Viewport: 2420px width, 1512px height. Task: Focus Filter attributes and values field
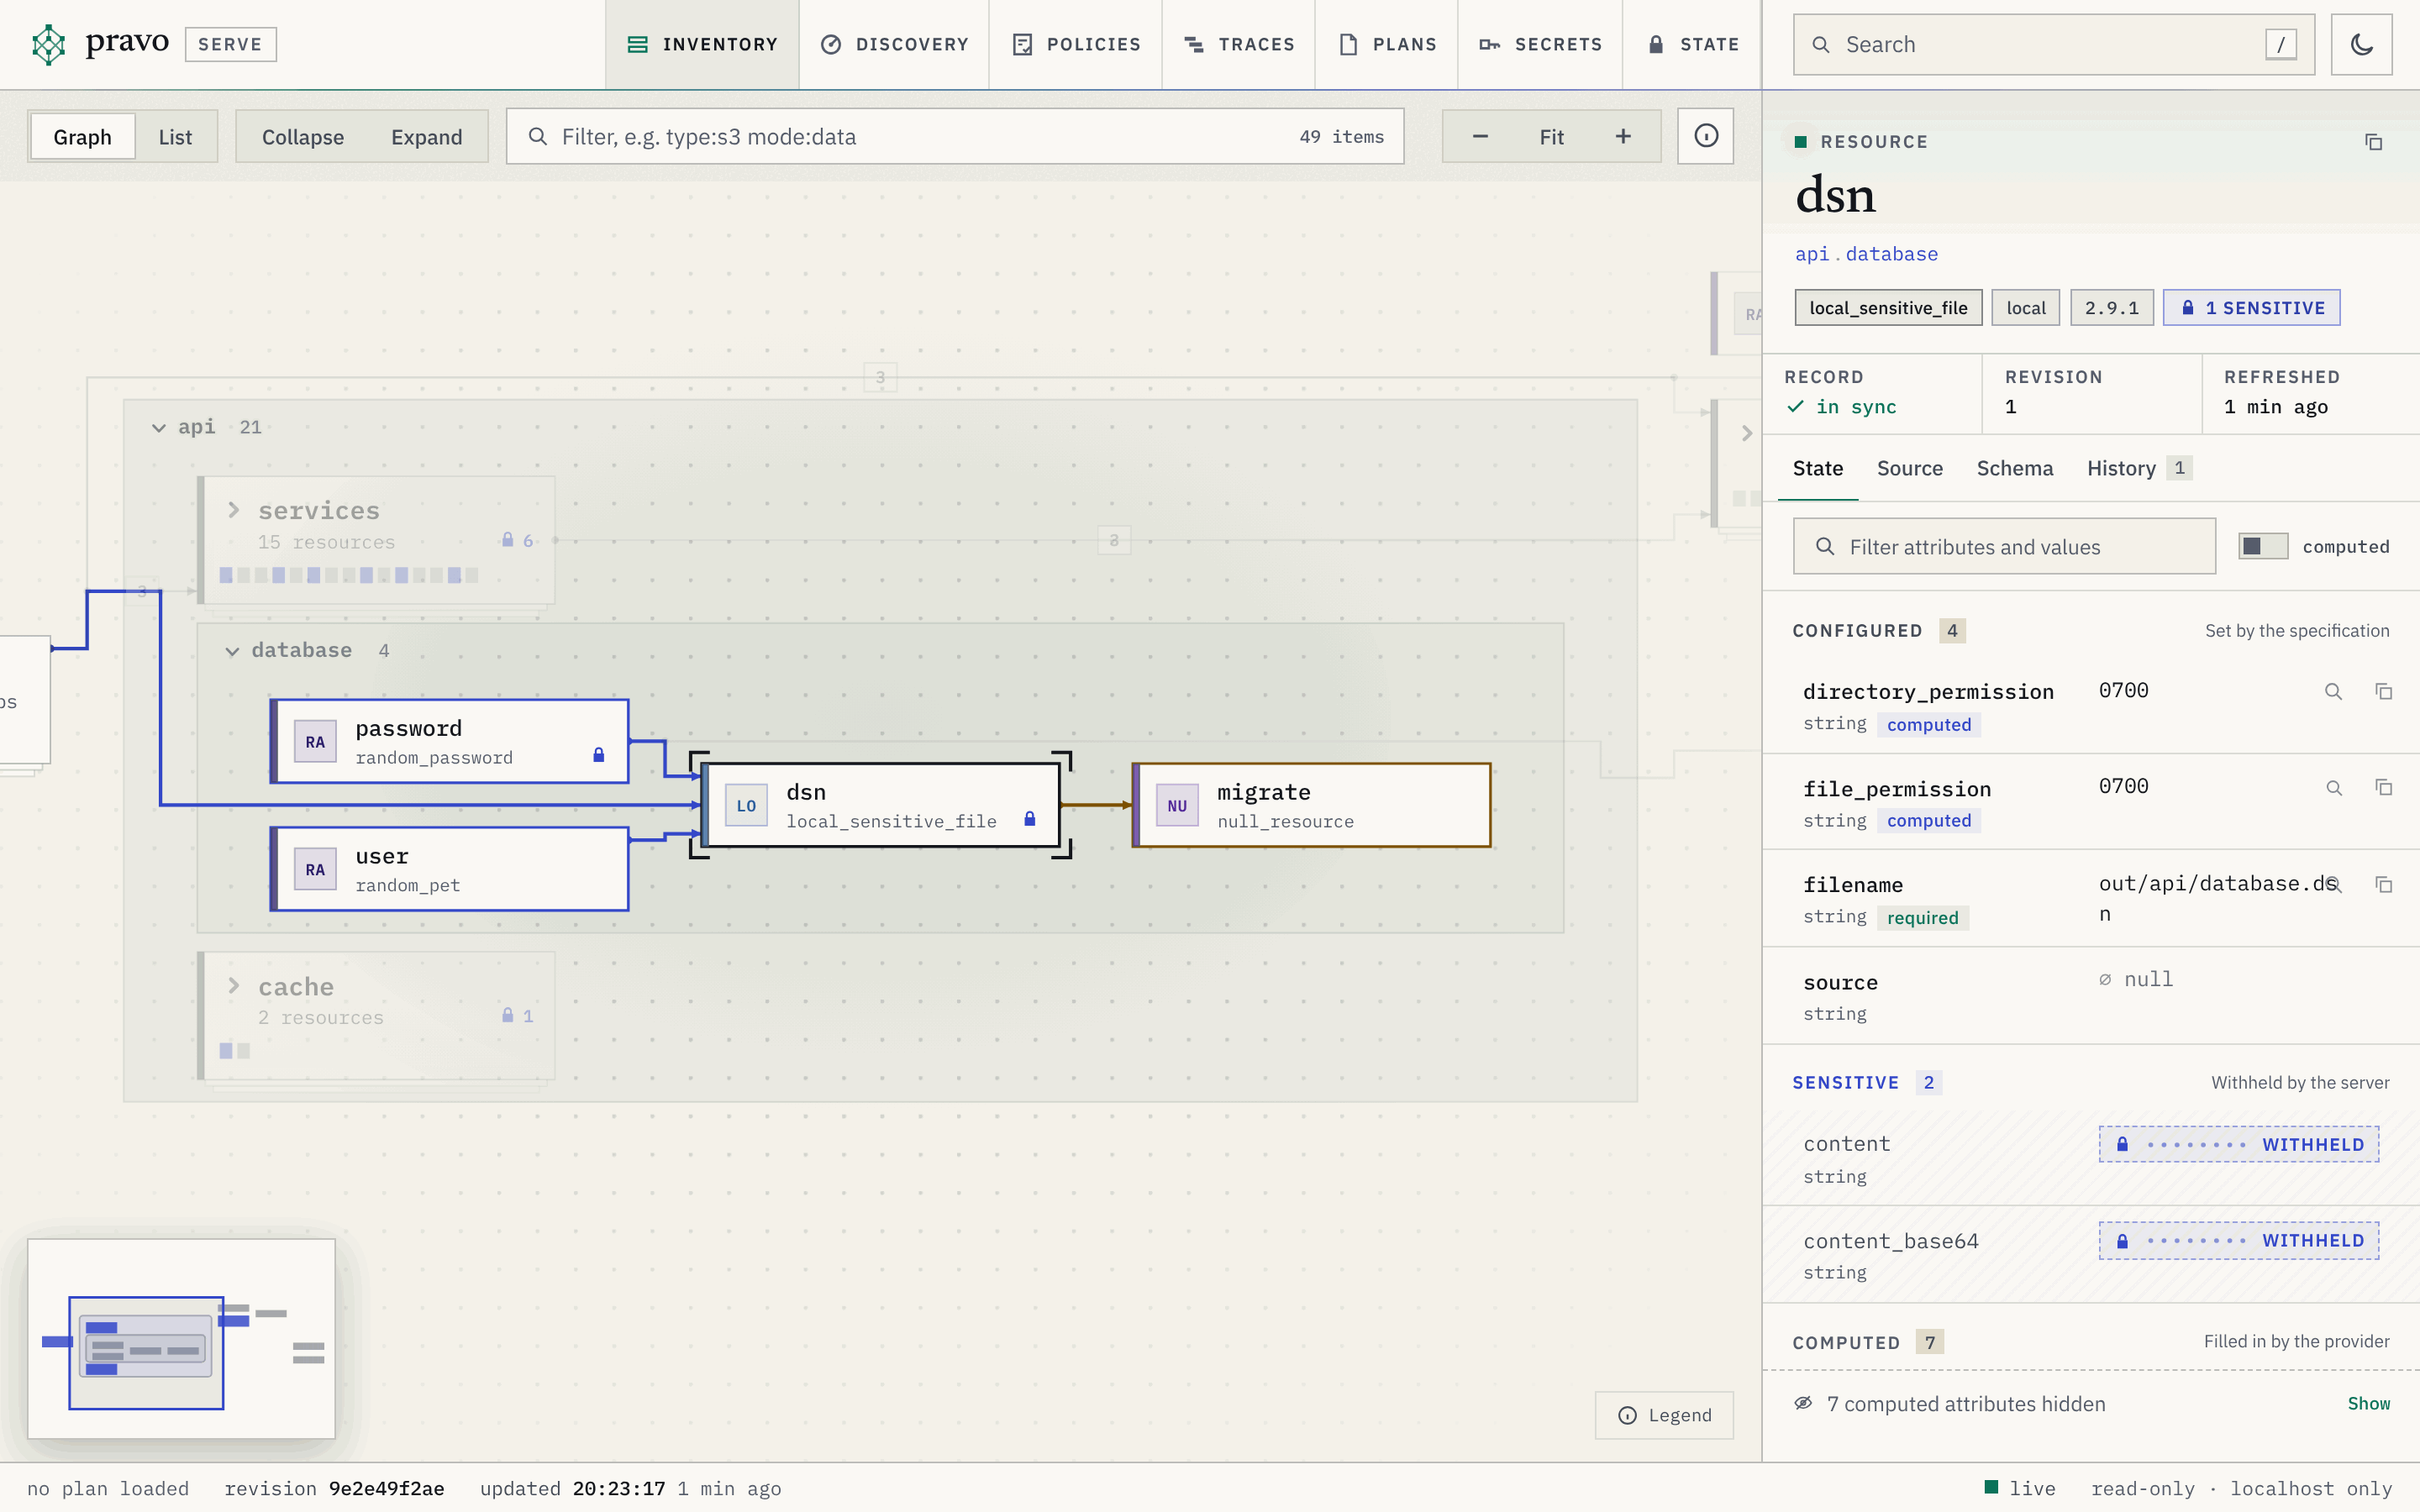click(x=2004, y=546)
